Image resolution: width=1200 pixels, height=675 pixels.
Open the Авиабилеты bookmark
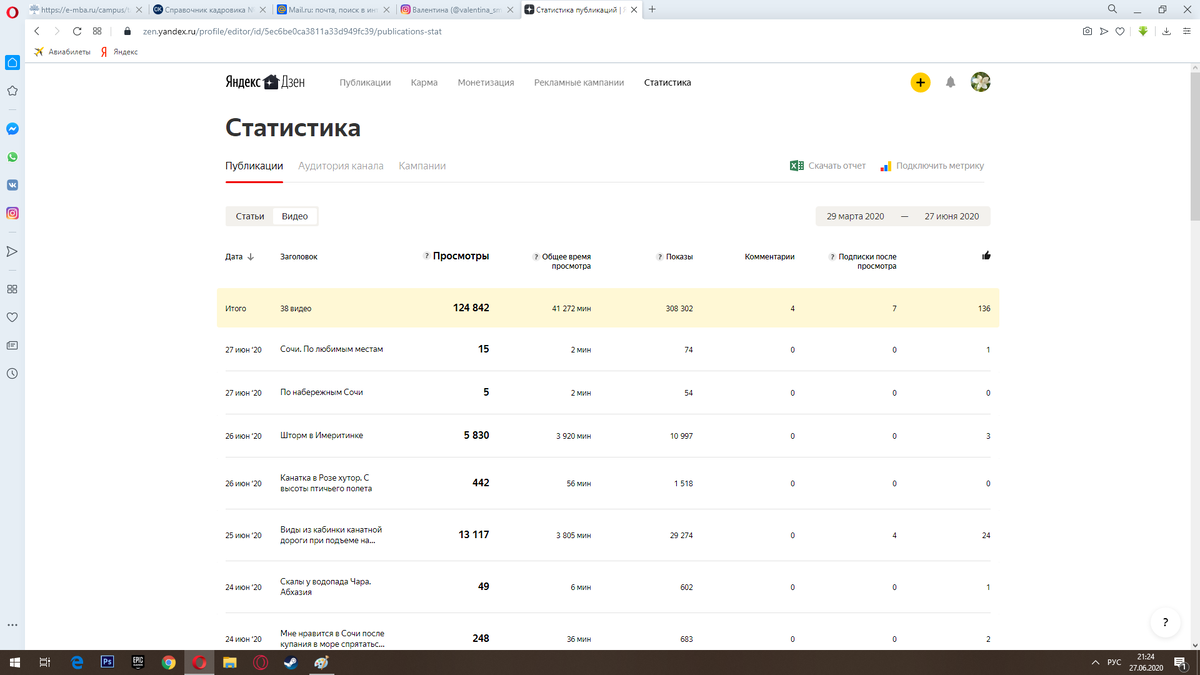point(63,52)
